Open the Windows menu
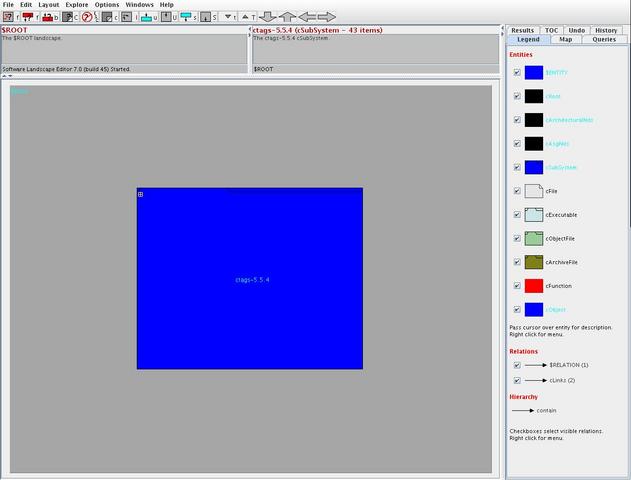This screenshot has height=480, width=631. (x=139, y=5)
